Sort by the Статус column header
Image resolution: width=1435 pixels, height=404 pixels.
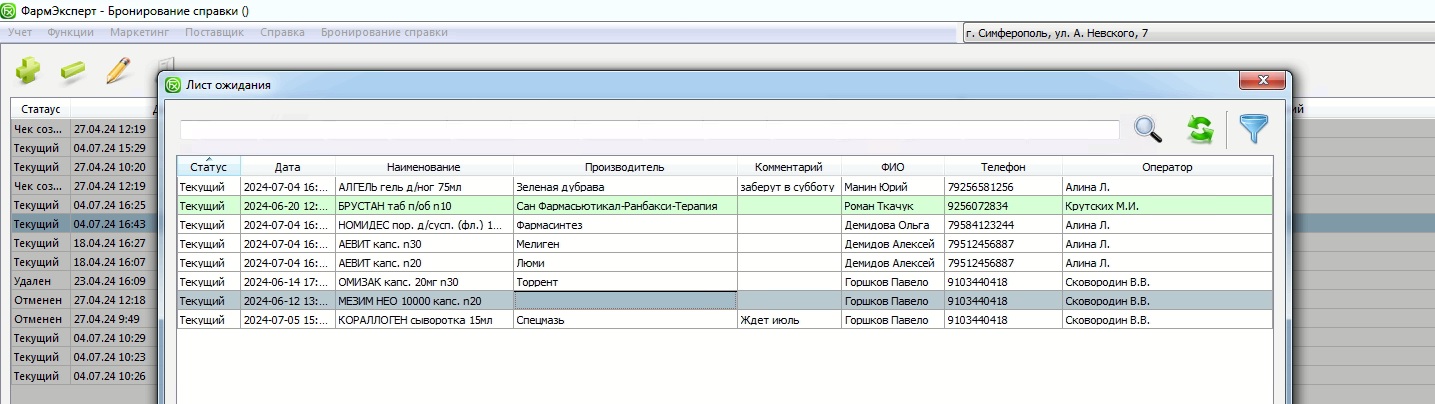coord(208,167)
